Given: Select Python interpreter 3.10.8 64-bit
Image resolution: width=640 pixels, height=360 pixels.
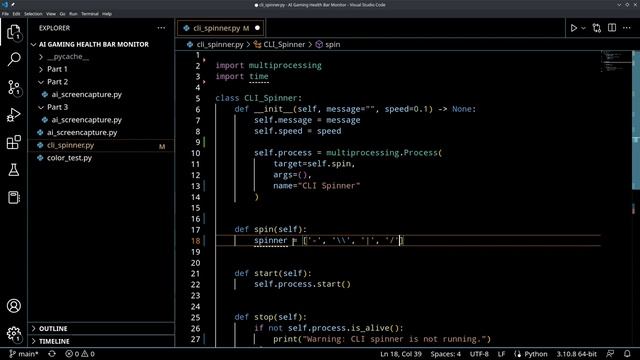Looking at the screenshot, I should 576,354.
